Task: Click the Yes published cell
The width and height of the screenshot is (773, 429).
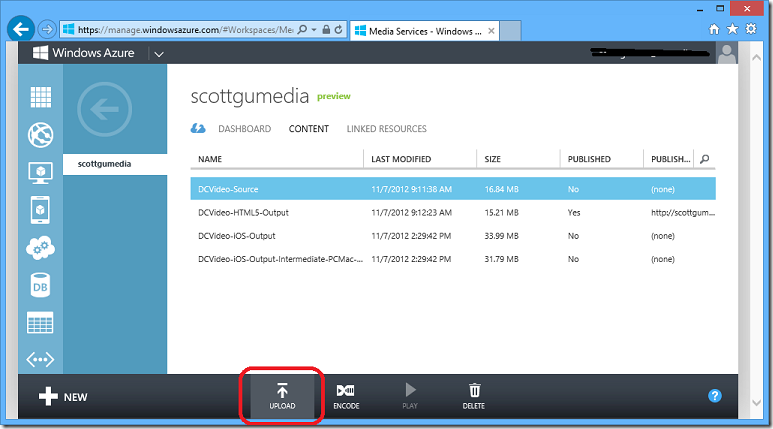Action: pos(574,213)
